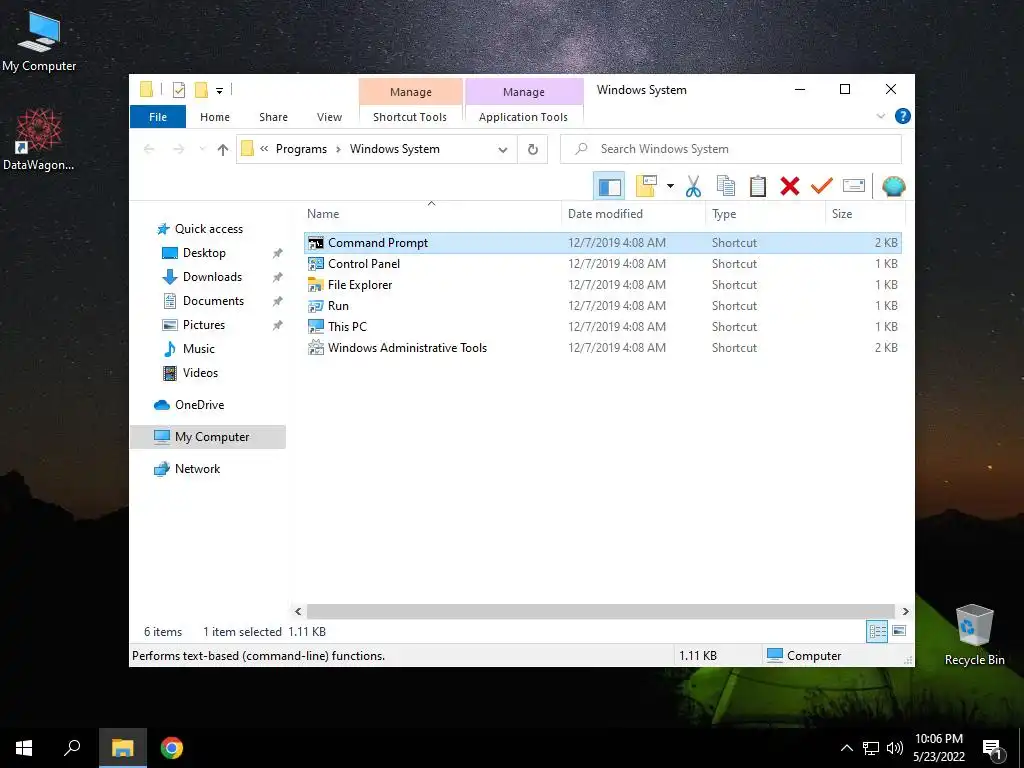Click the orange checkmark Properties icon
Viewport: 1024px width, 768px height.
pos(822,187)
